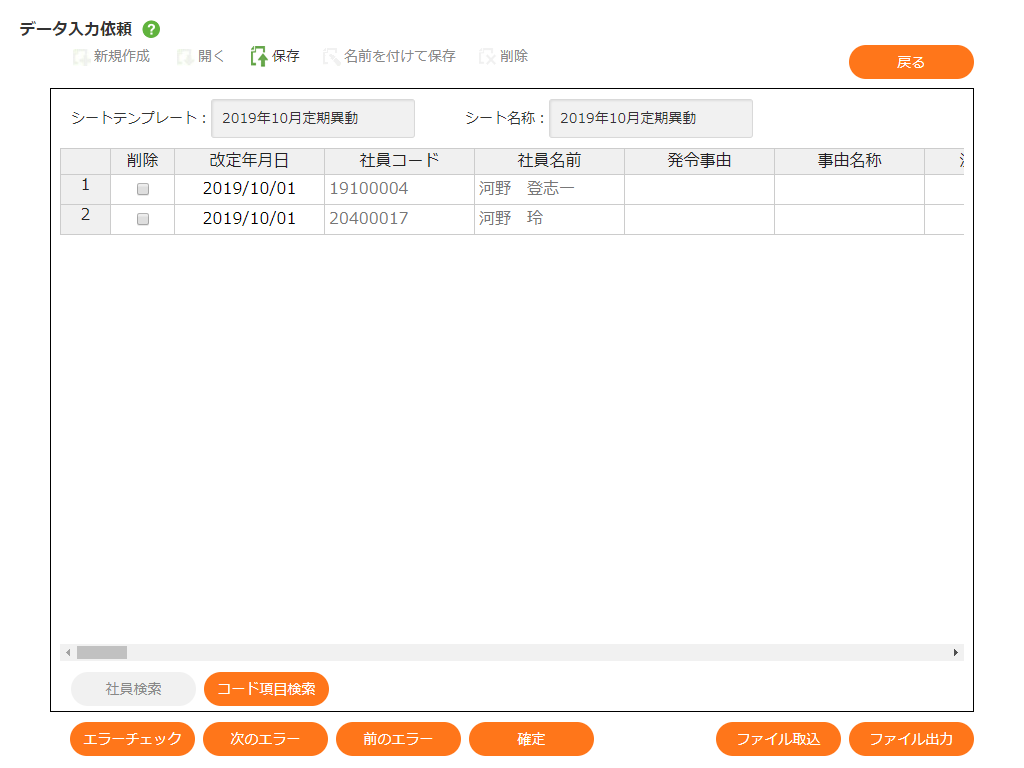Click the horizontal scrollbar thumb
This screenshot has height=768, width=1024.
click(x=102, y=652)
